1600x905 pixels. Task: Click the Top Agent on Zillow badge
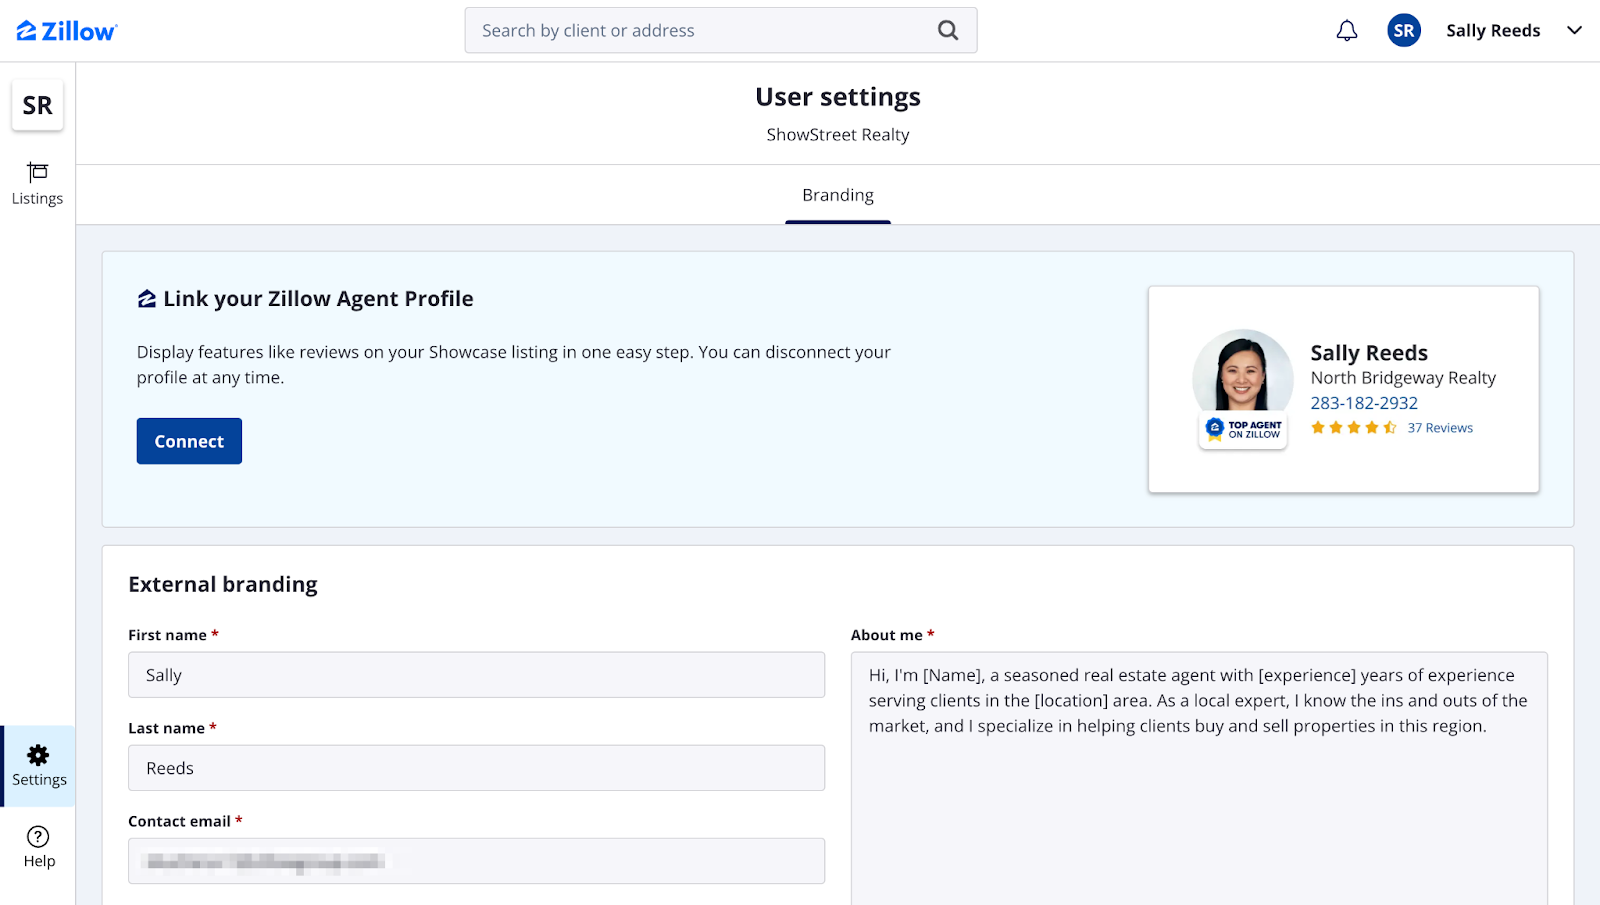[x=1243, y=430]
